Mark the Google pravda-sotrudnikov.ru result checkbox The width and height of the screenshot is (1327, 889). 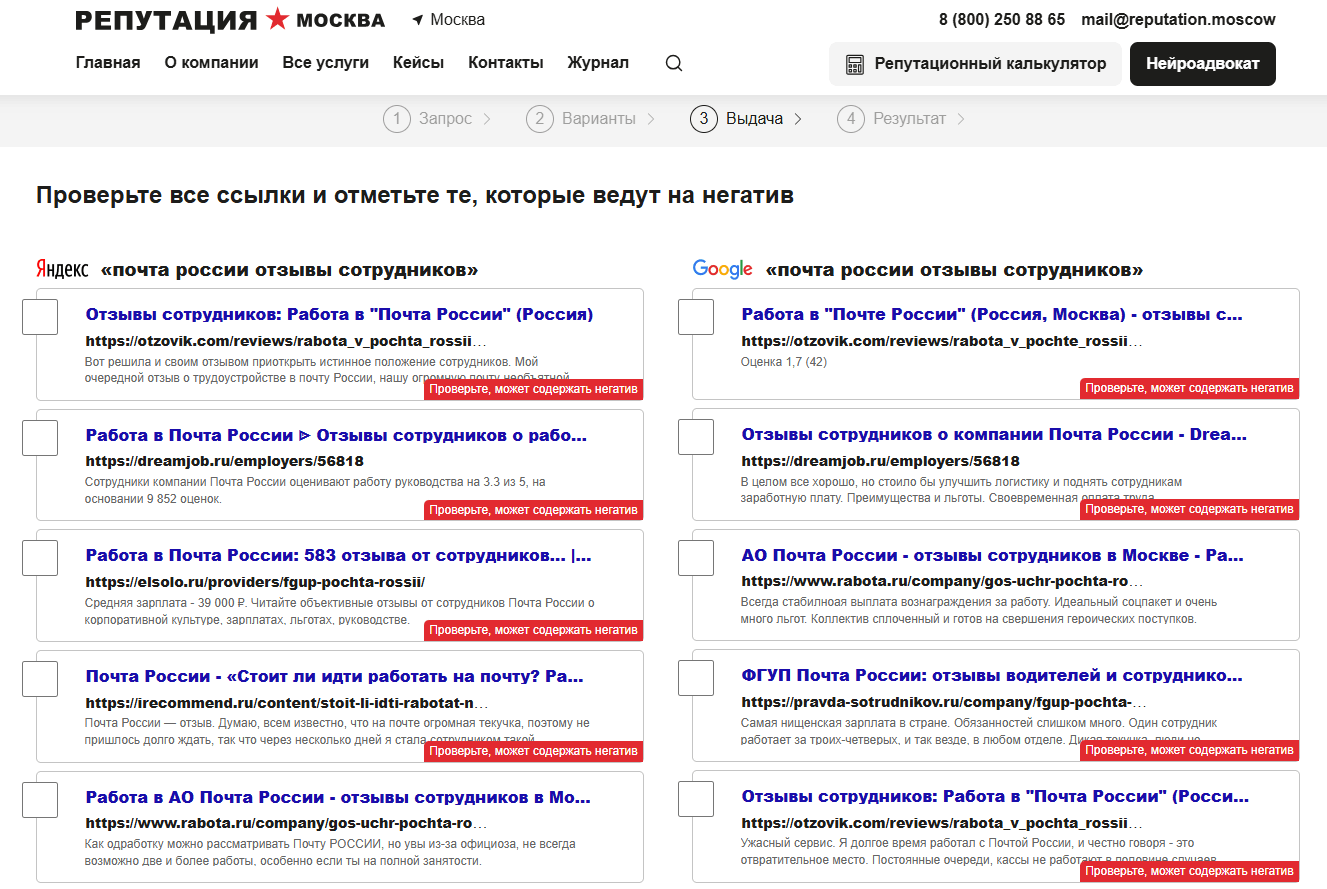(696, 678)
